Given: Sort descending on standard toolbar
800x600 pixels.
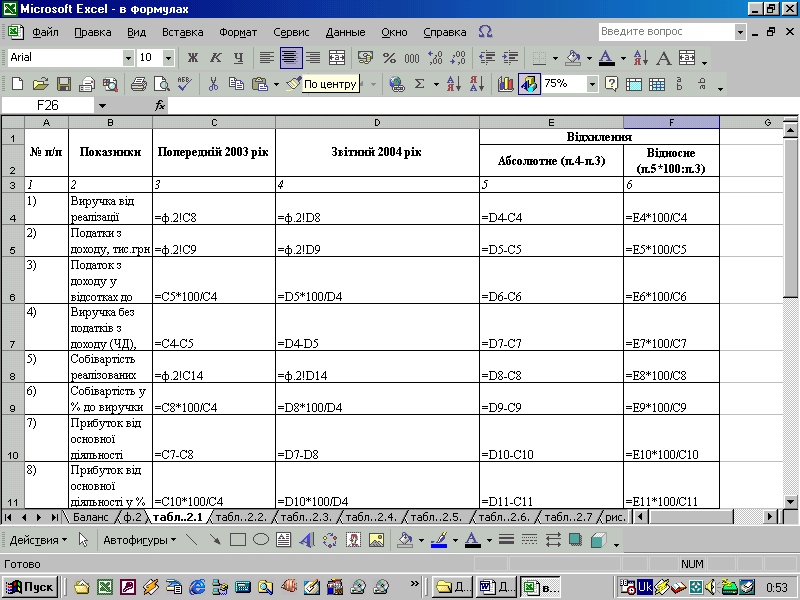Looking at the screenshot, I should pos(476,84).
